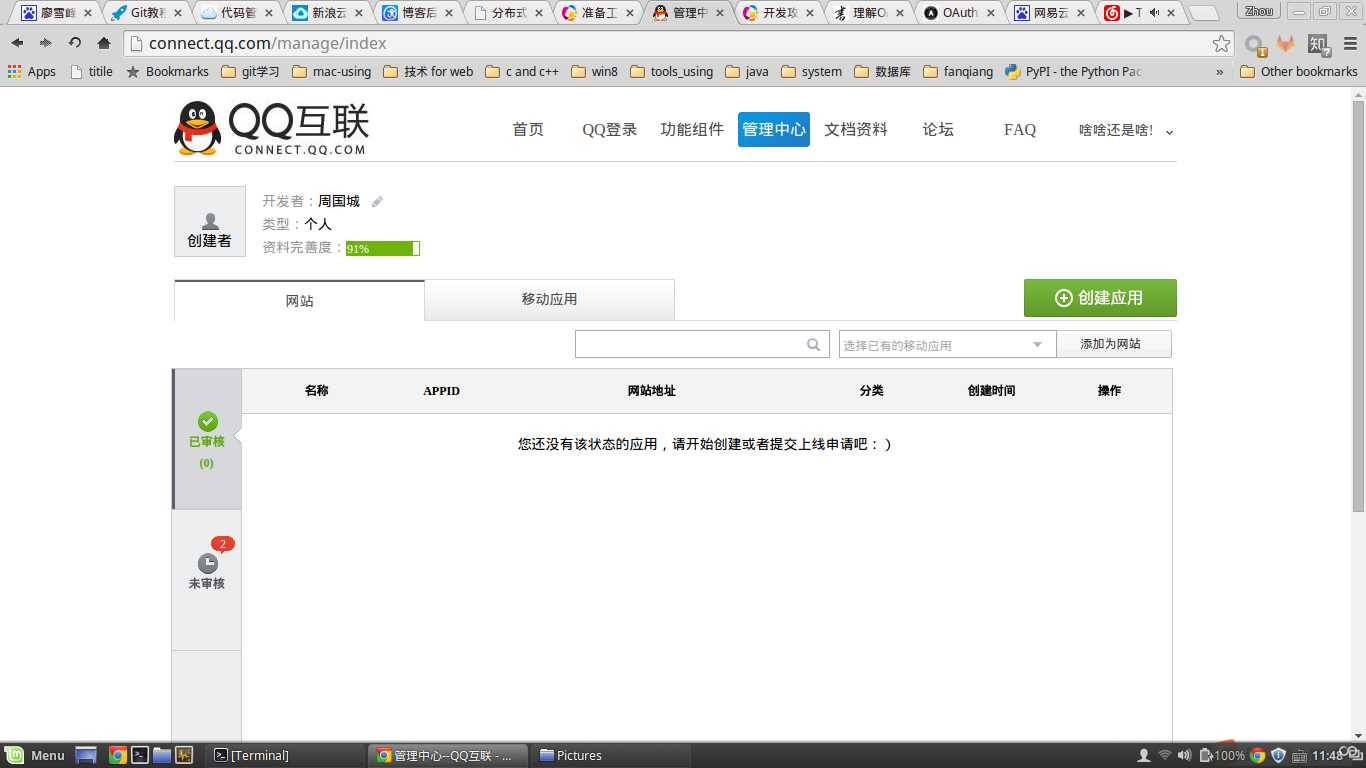Expand the account name dropdown arrow

1170,132
